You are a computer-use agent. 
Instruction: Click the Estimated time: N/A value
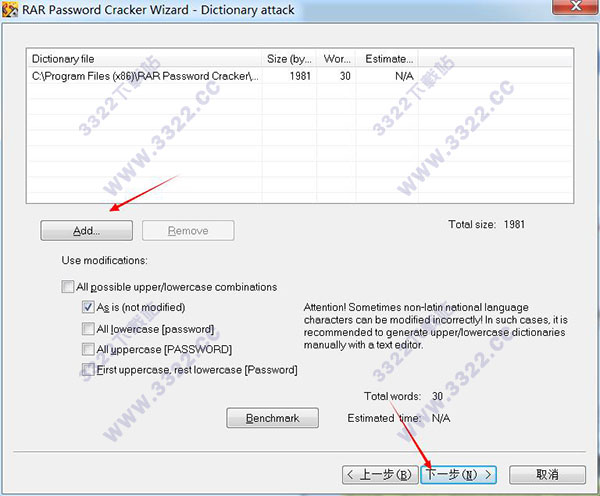pos(441,418)
